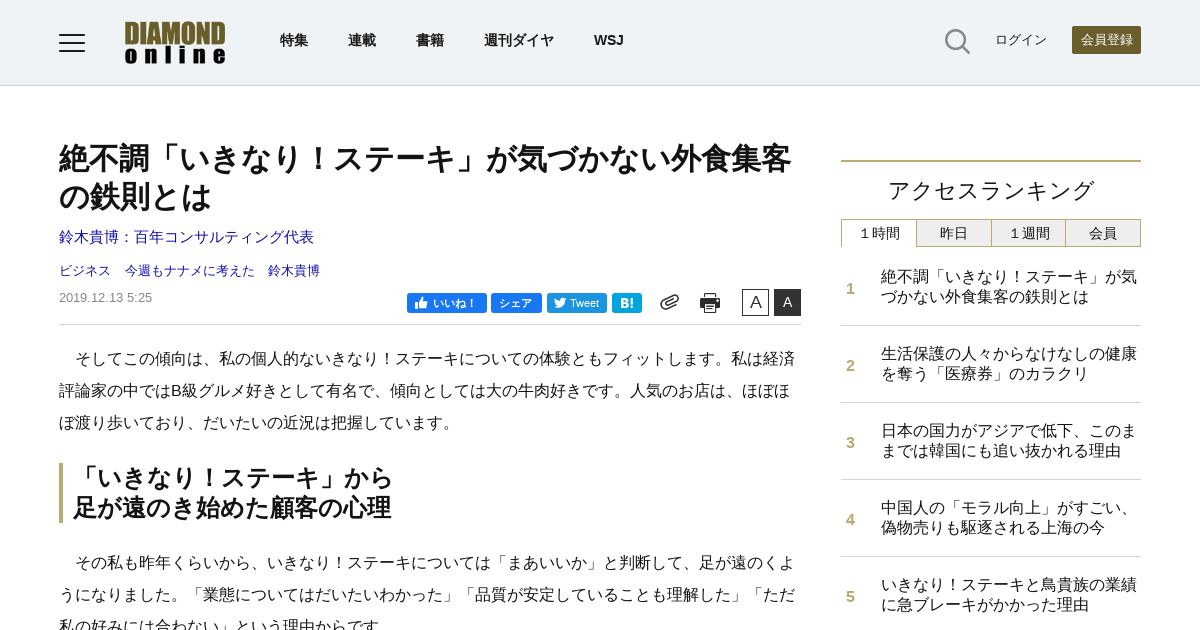Open ranking 5 article いきなり！ステーキと鳥貴族

pos(1009,595)
